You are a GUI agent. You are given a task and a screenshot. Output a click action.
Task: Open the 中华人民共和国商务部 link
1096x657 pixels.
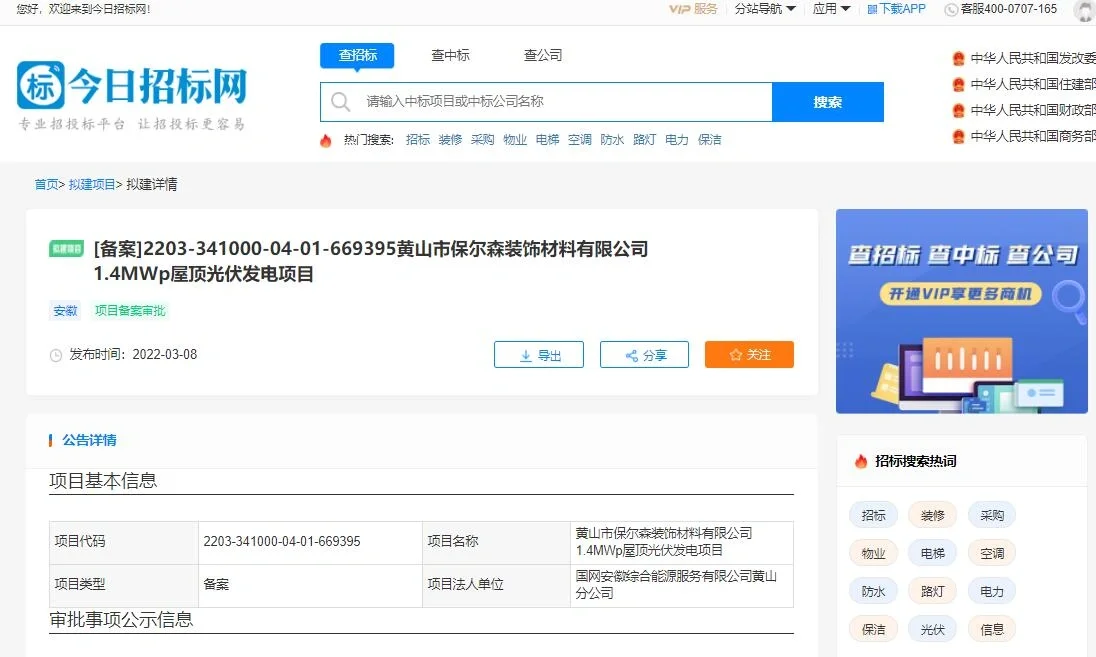click(1033, 136)
